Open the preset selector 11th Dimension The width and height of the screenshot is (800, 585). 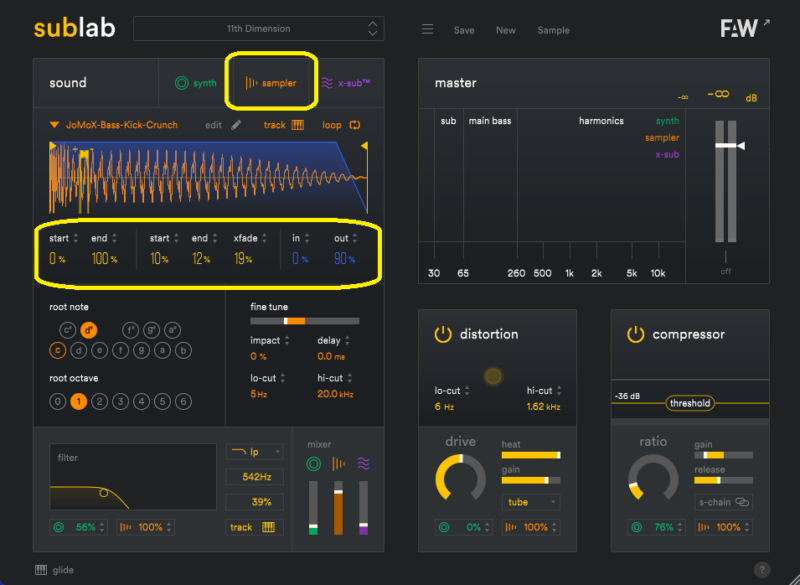258,29
